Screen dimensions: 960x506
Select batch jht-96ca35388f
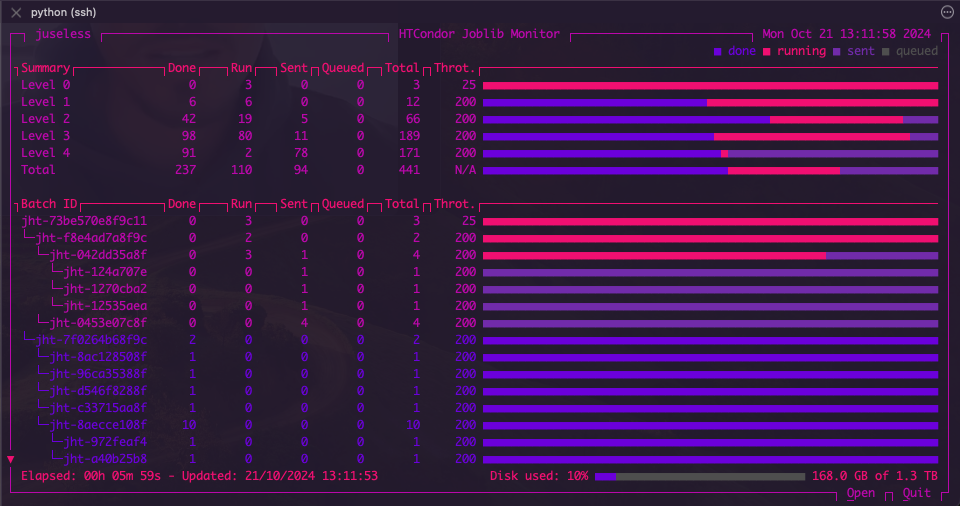pos(98,374)
